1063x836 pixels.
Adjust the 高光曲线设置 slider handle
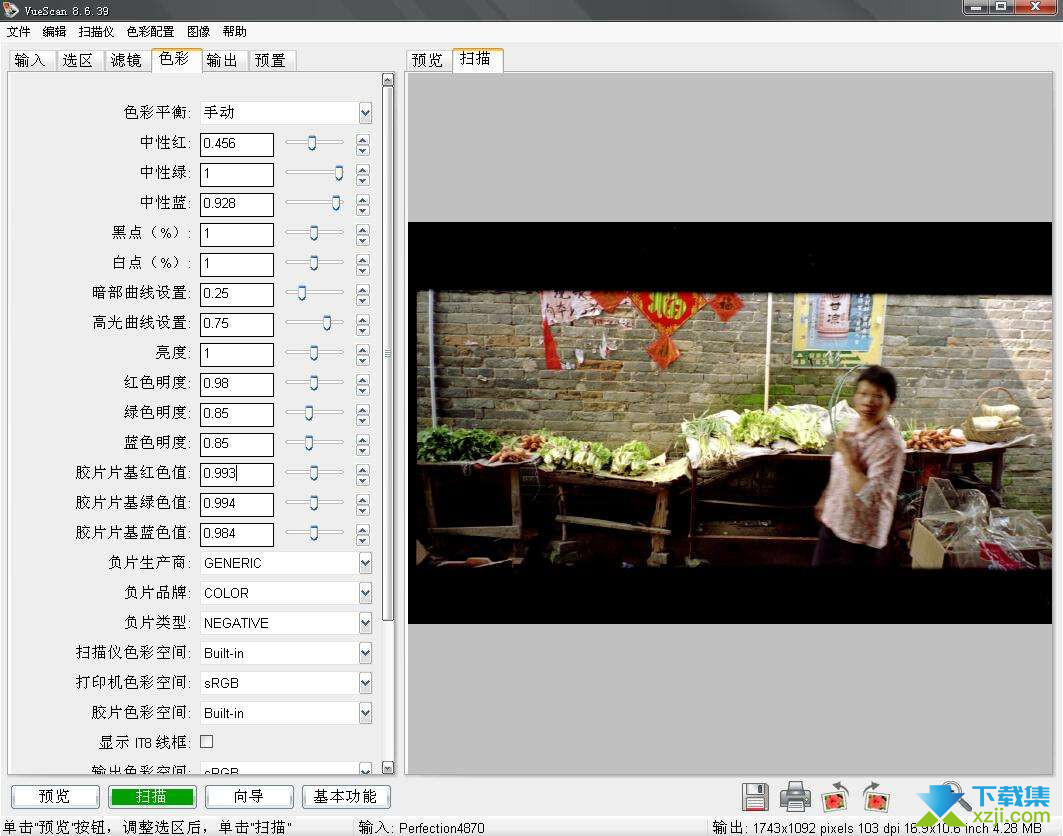click(x=327, y=323)
